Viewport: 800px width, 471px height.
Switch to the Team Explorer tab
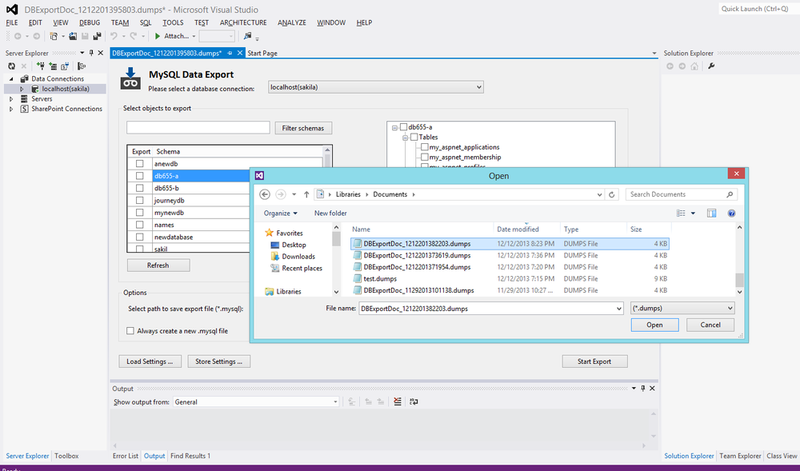tap(740, 456)
